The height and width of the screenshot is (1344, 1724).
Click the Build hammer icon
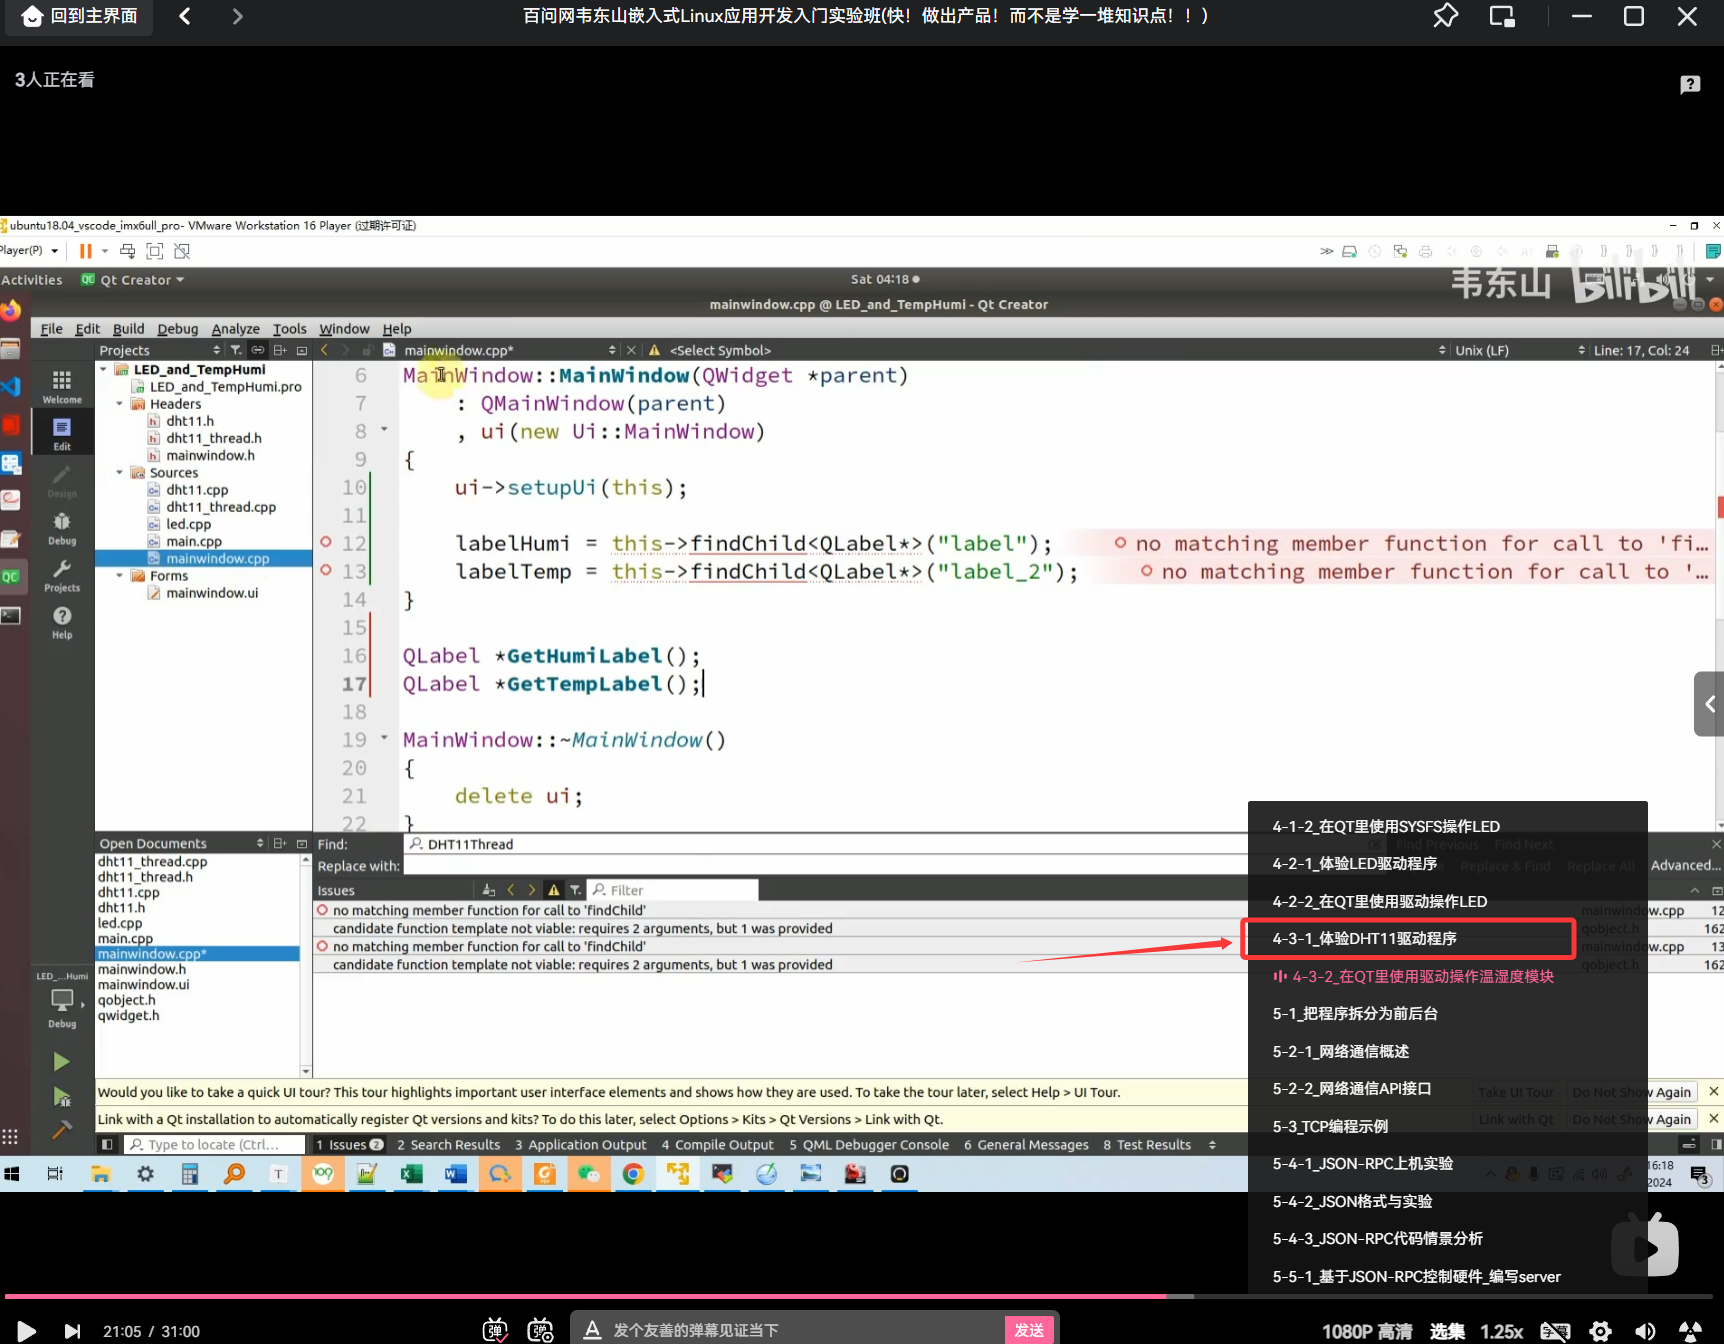pyautogui.click(x=61, y=1130)
